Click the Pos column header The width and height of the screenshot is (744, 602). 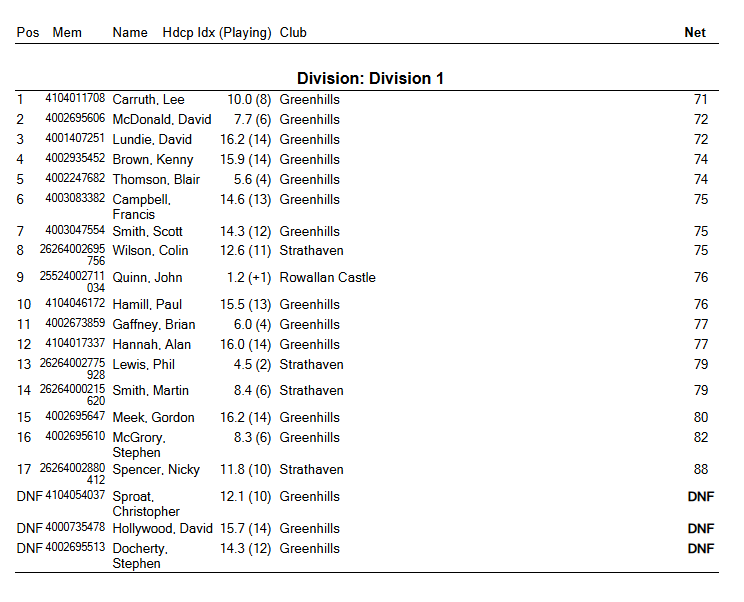[x=28, y=32]
